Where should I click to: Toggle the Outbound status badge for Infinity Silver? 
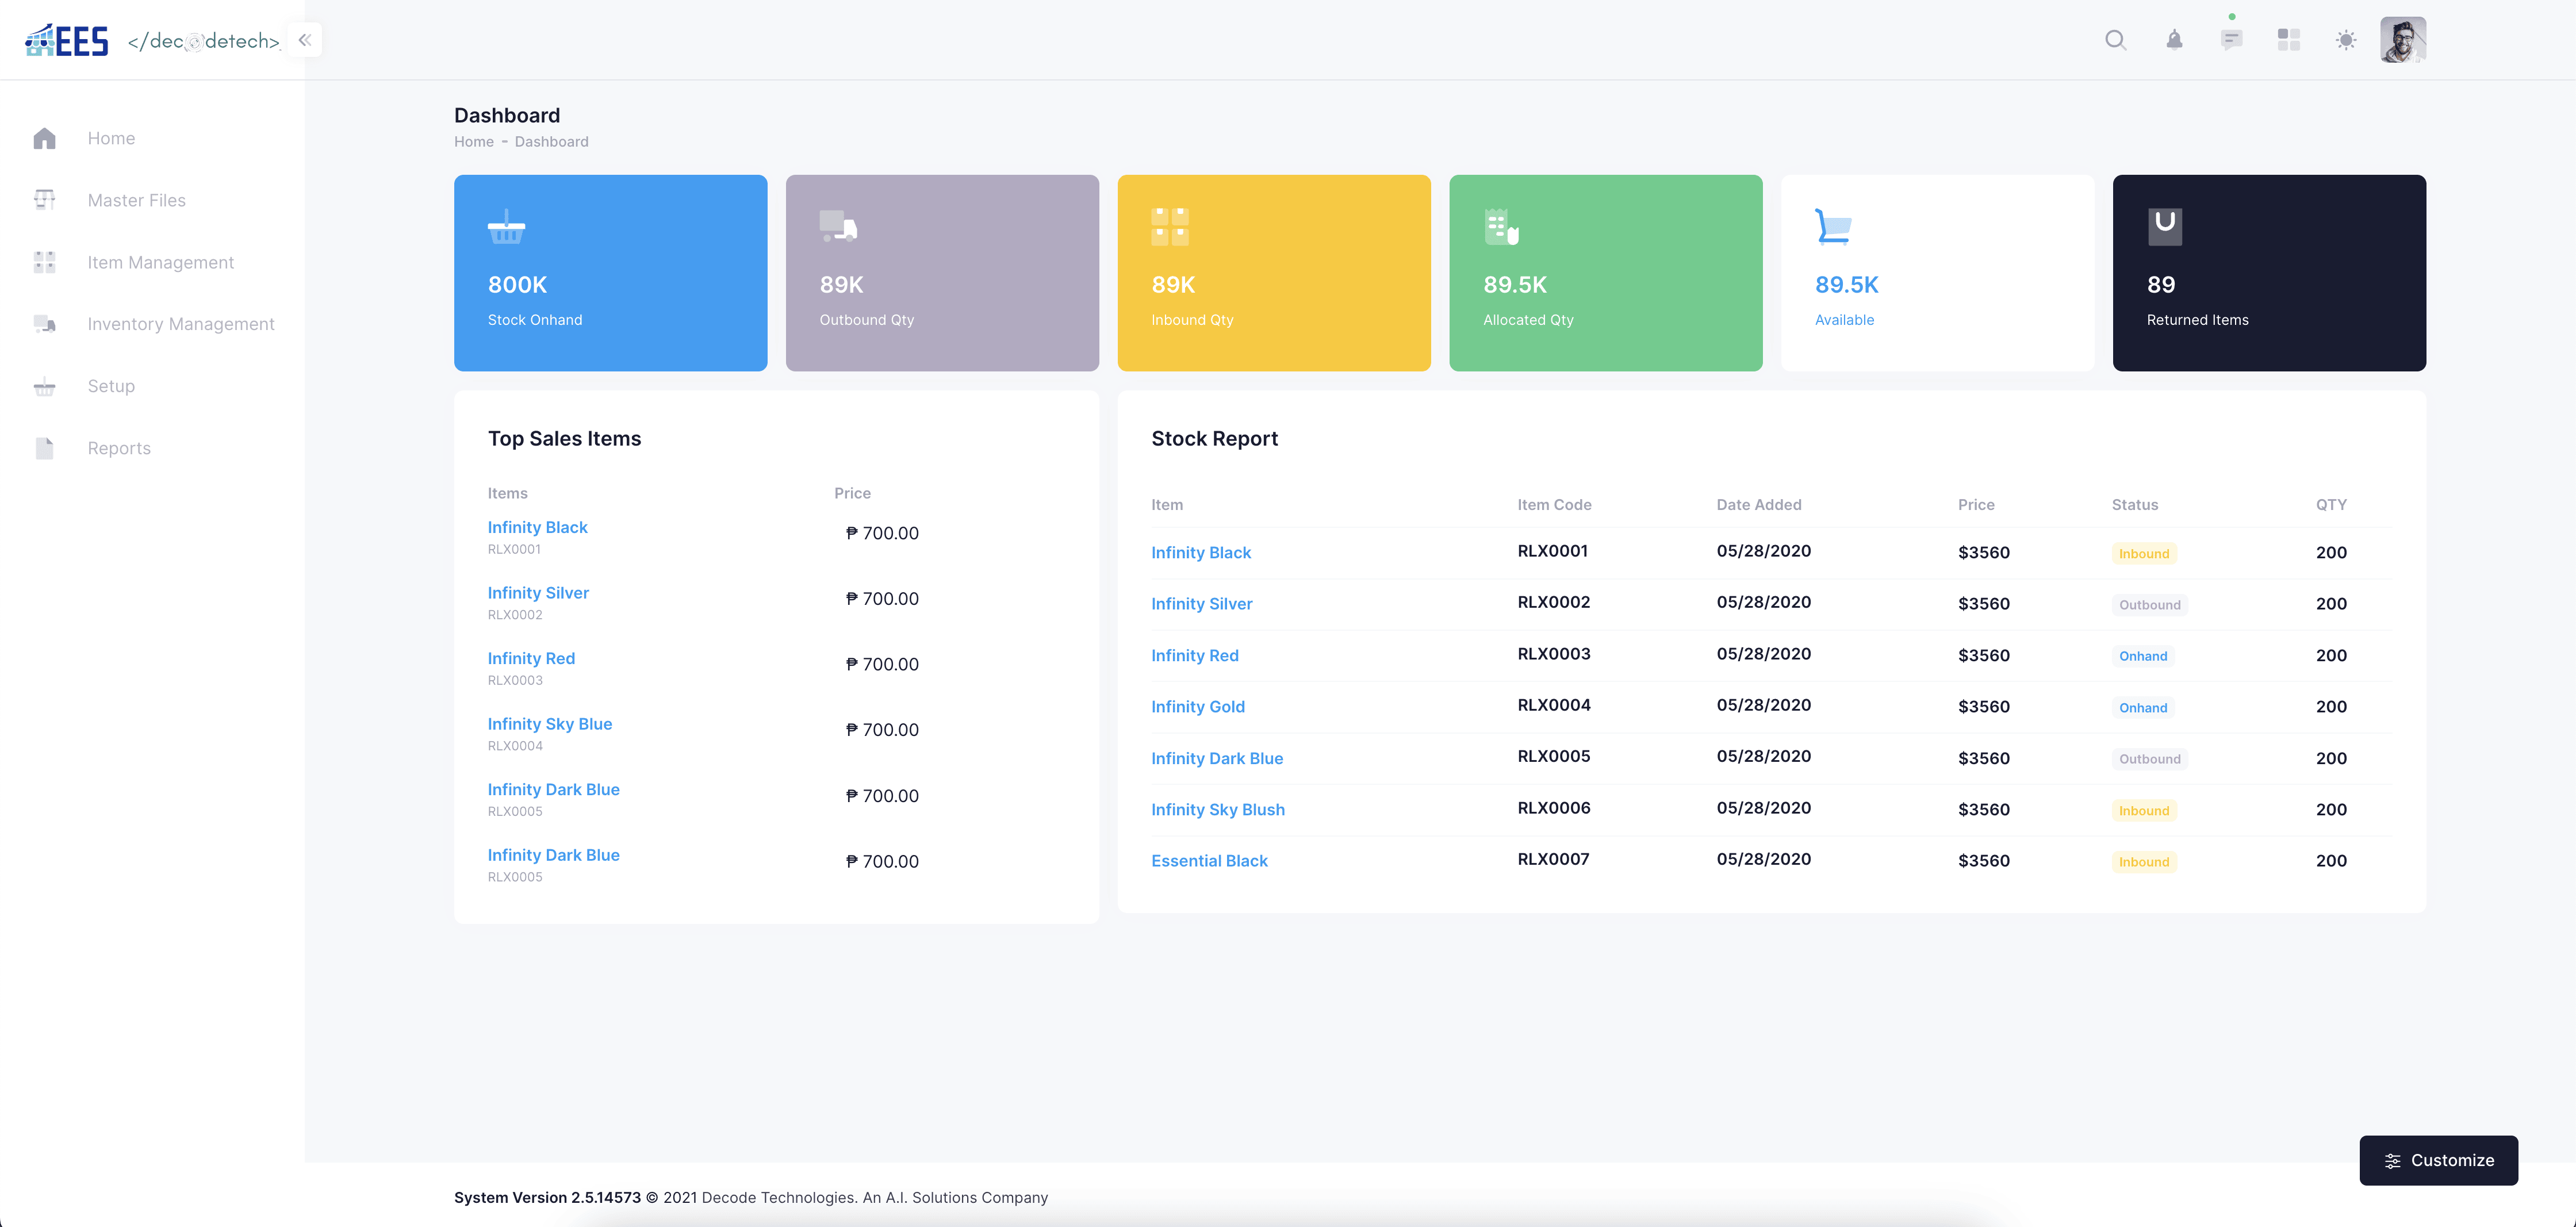(x=2150, y=604)
